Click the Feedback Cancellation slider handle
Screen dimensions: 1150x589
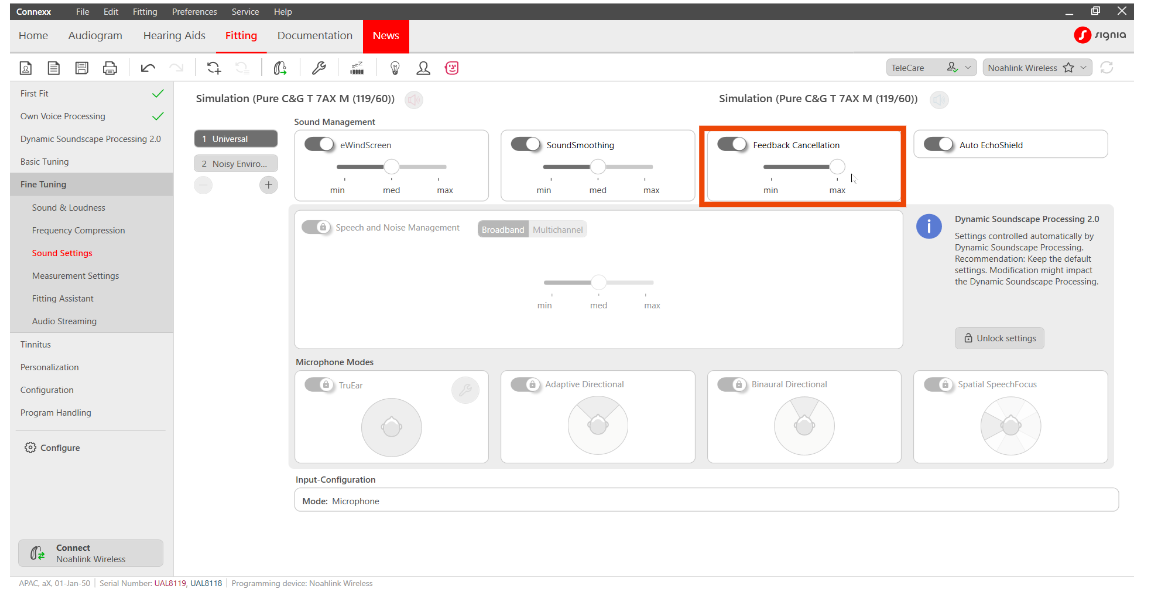point(837,167)
